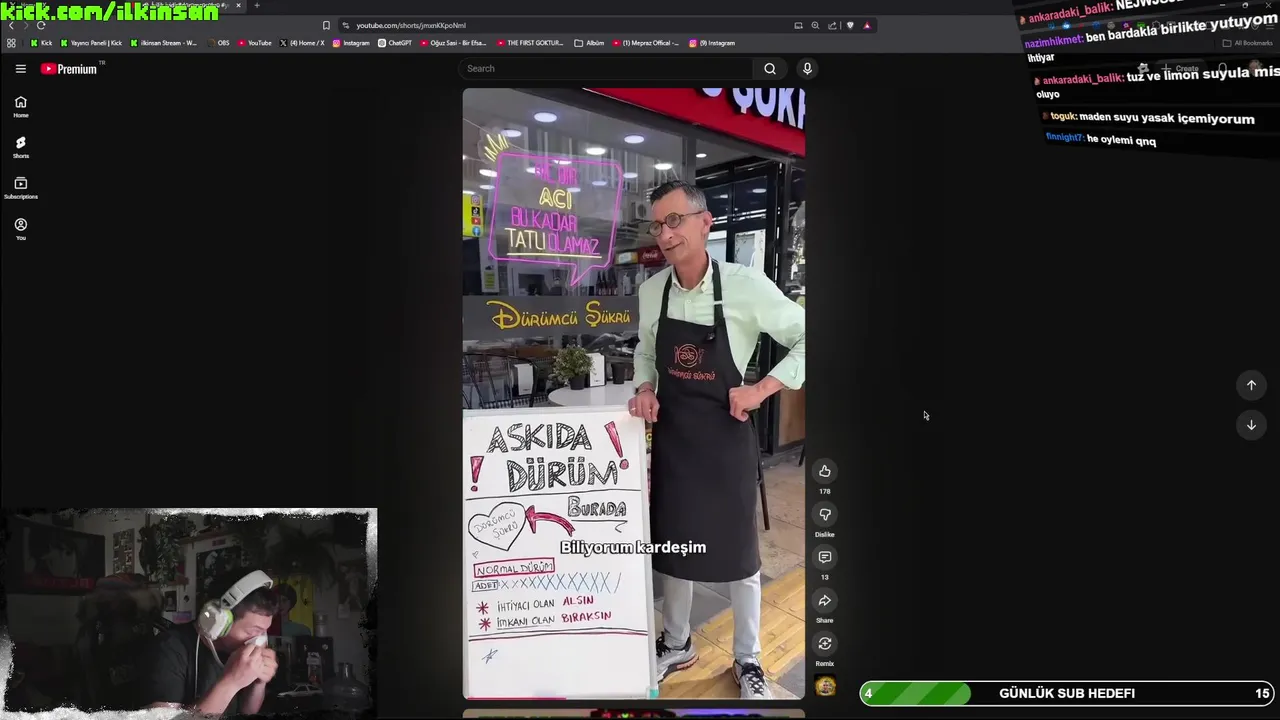Open the comments for this Short

coord(825,557)
